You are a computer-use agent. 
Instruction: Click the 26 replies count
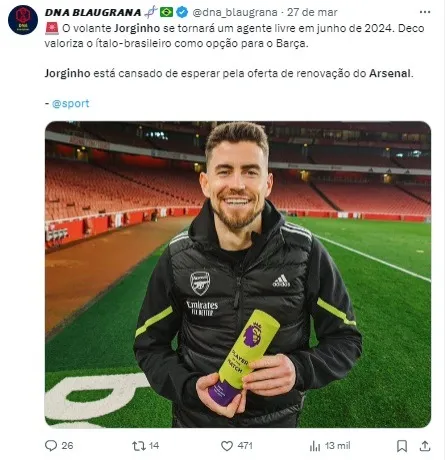(x=67, y=446)
